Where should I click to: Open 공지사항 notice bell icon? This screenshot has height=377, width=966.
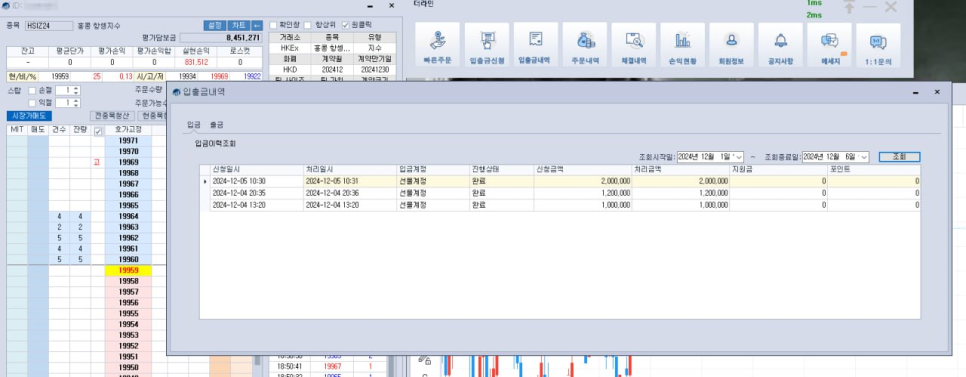pyautogui.click(x=781, y=45)
